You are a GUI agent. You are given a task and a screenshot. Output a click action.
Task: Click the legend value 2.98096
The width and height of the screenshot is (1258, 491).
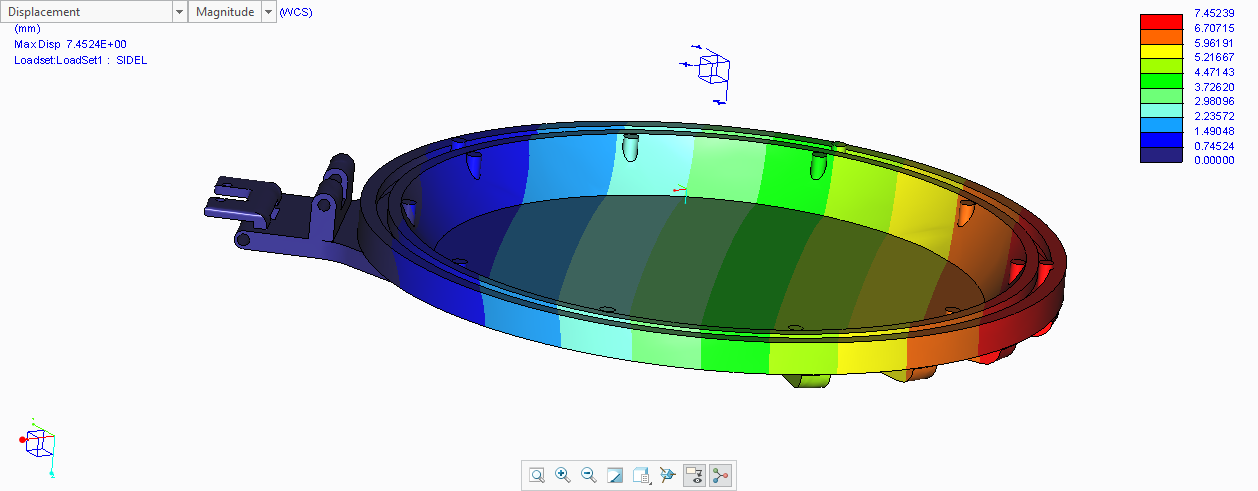pyautogui.click(x=1213, y=102)
